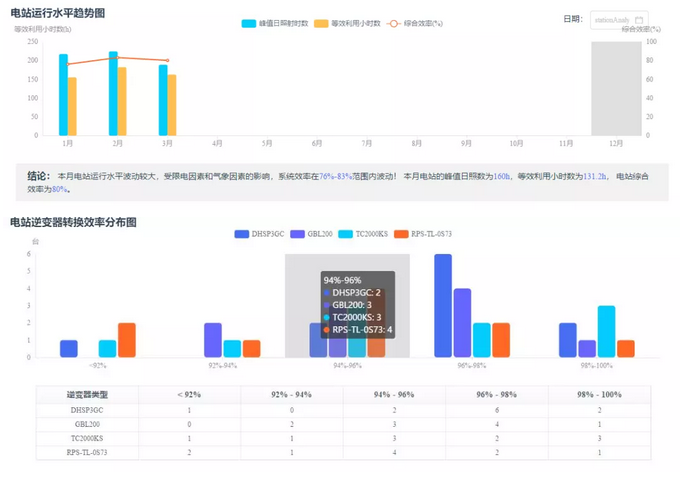Select the RPS-TL-0S73 row label in table

pos(87,452)
